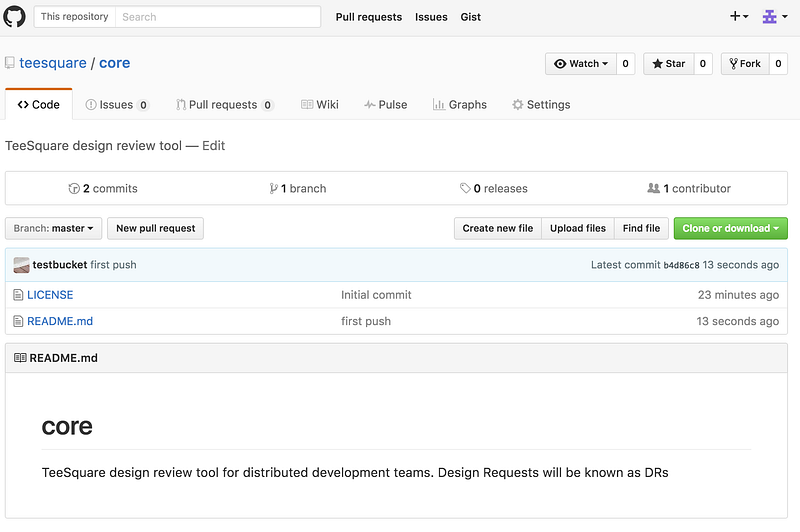Fork the repository
This screenshot has height=532, width=800.
click(x=745, y=64)
